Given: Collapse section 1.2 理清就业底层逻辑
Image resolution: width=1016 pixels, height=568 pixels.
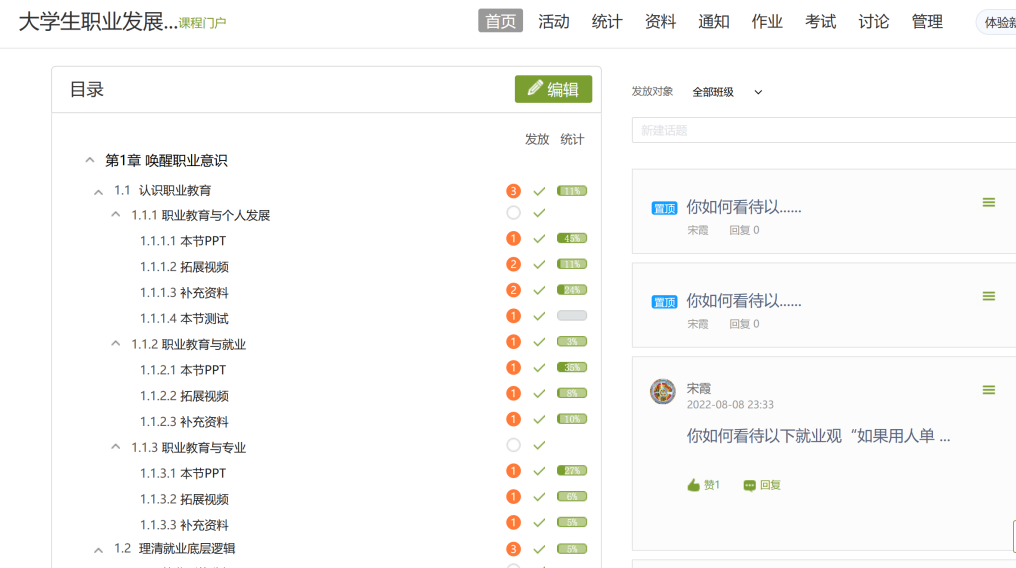Looking at the screenshot, I should pyautogui.click(x=98, y=550).
